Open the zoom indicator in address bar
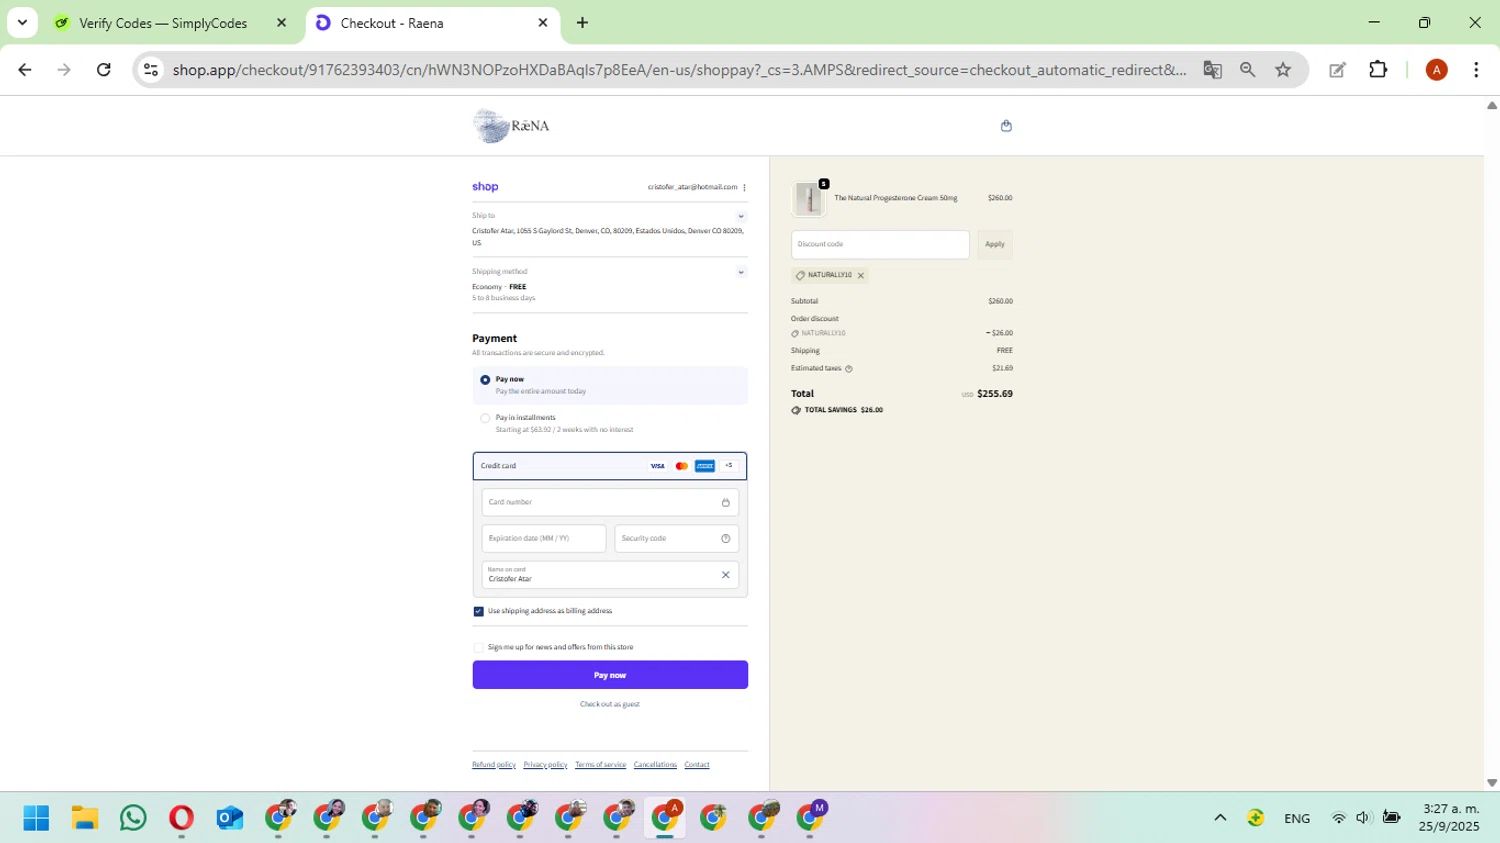 pyautogui.click(x=1247, y=70)
